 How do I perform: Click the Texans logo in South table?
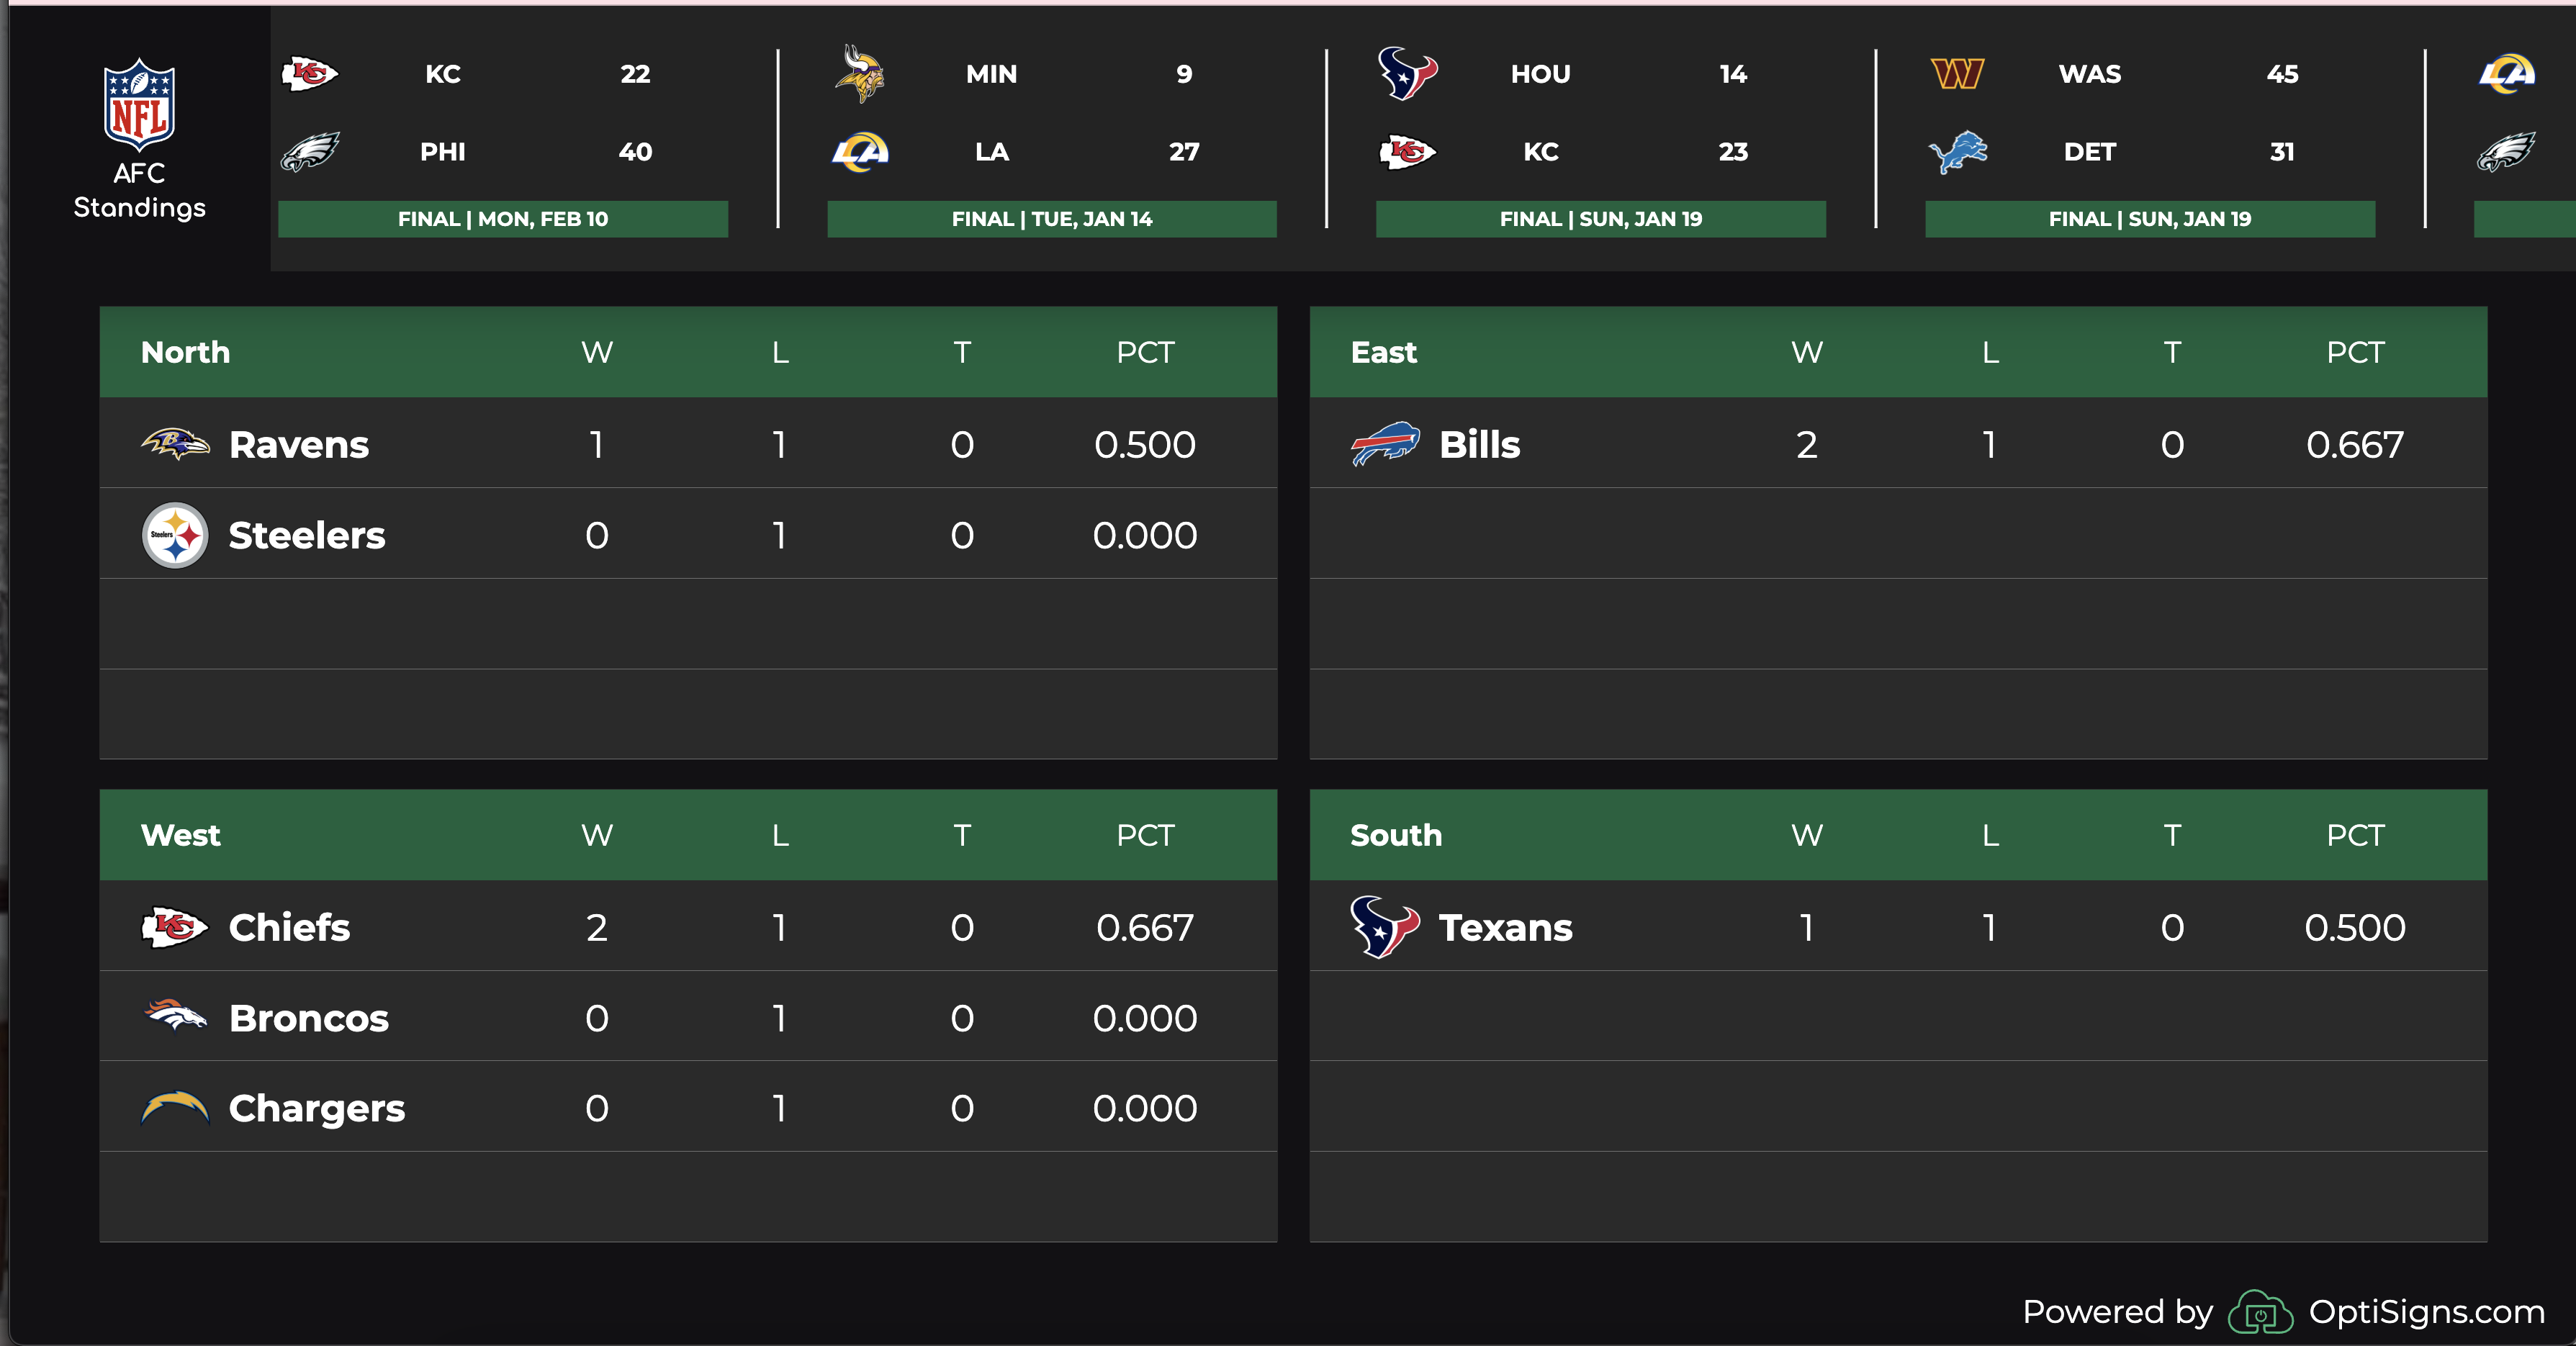(x=1385, y=927)
